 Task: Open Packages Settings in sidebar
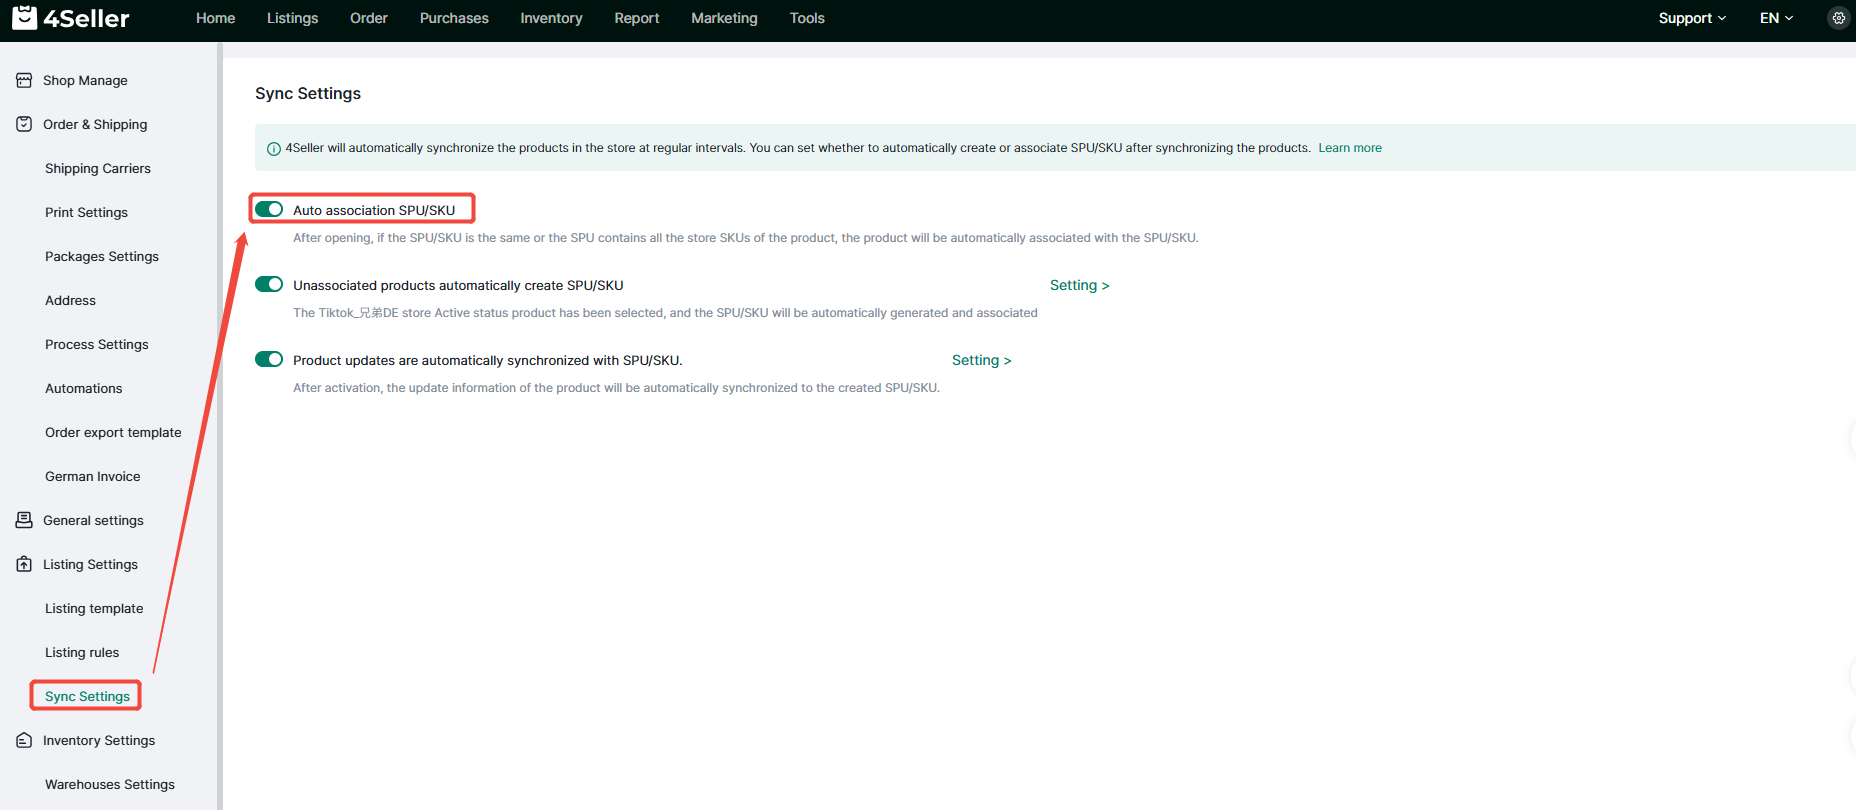click(x=102, y=256)
